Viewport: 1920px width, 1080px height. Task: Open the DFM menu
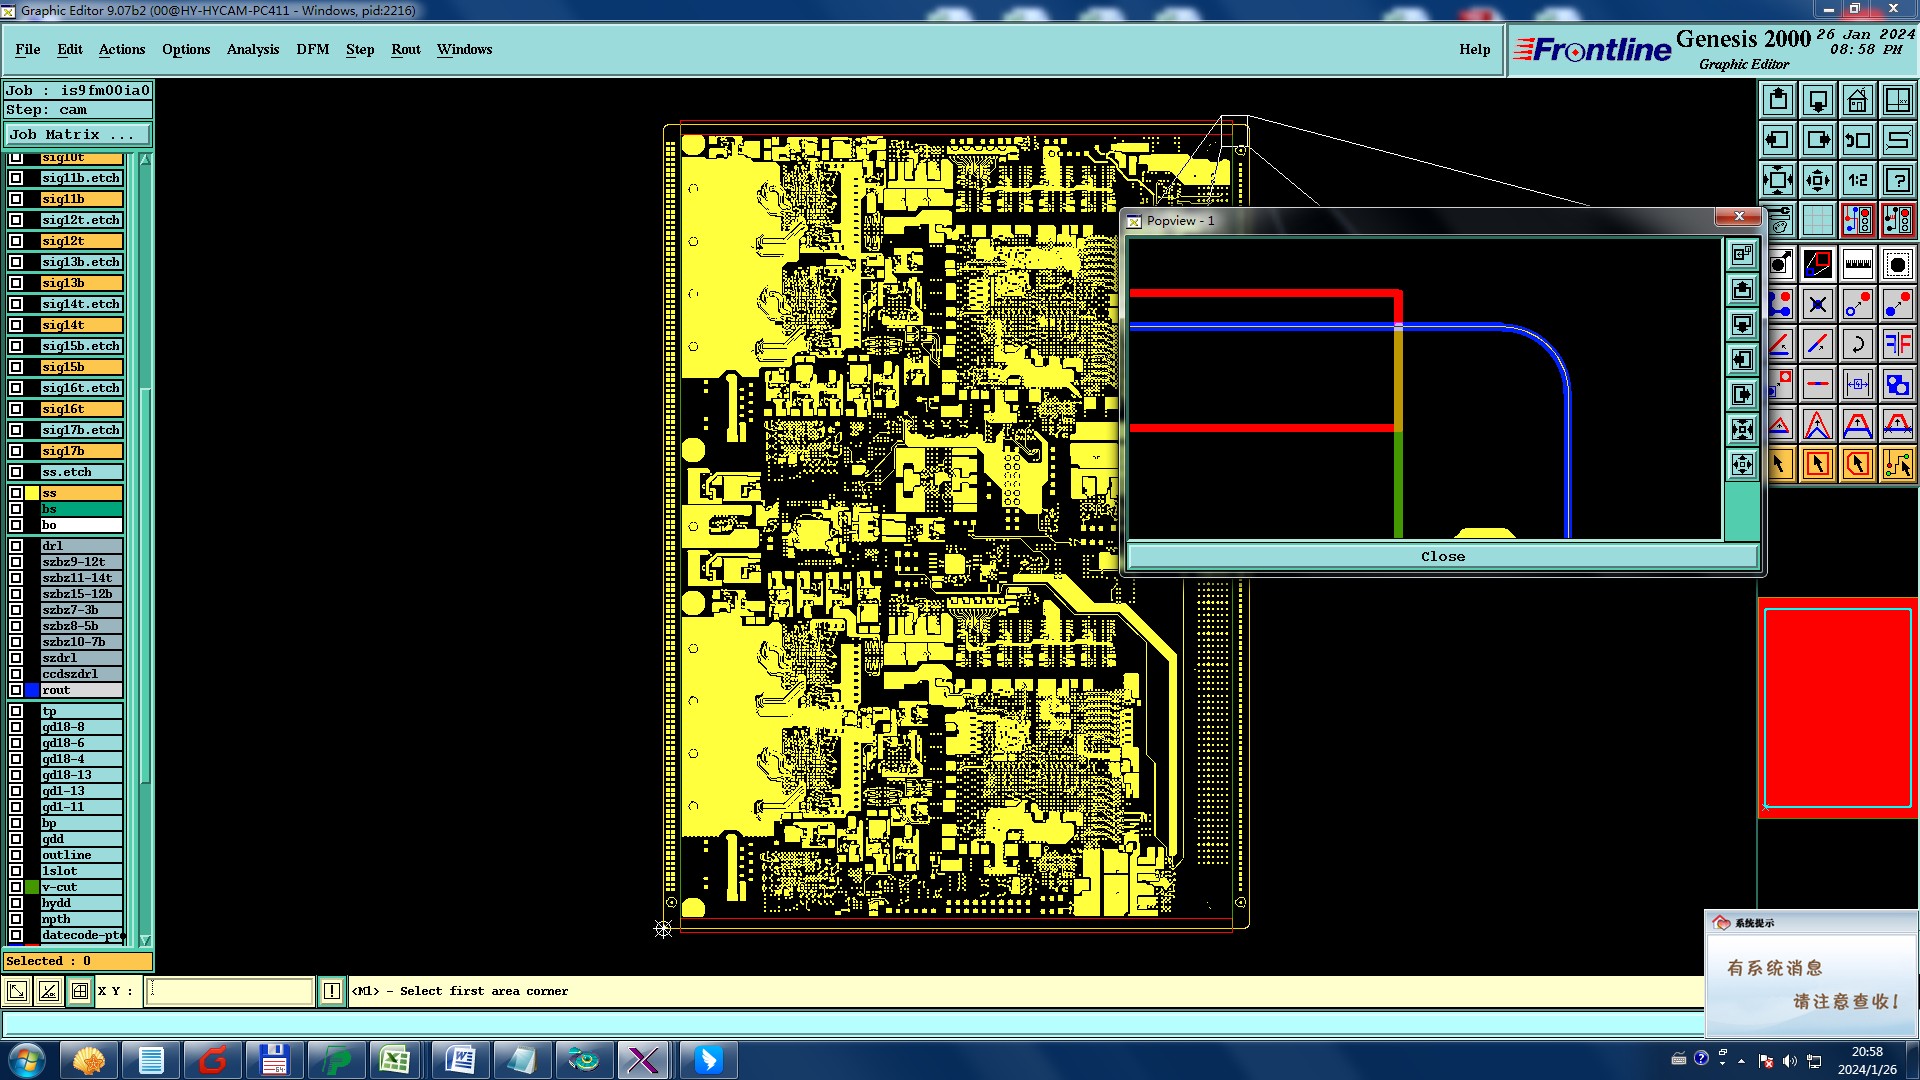pyautogui.click(x=312, y=49)
